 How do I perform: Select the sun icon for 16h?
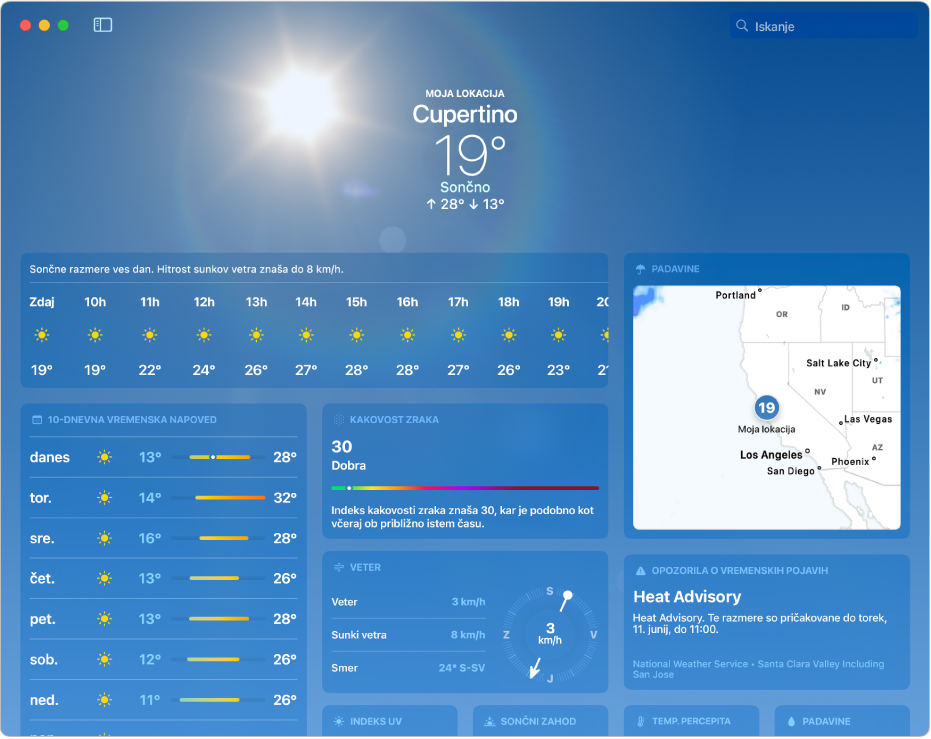[407, 335]
